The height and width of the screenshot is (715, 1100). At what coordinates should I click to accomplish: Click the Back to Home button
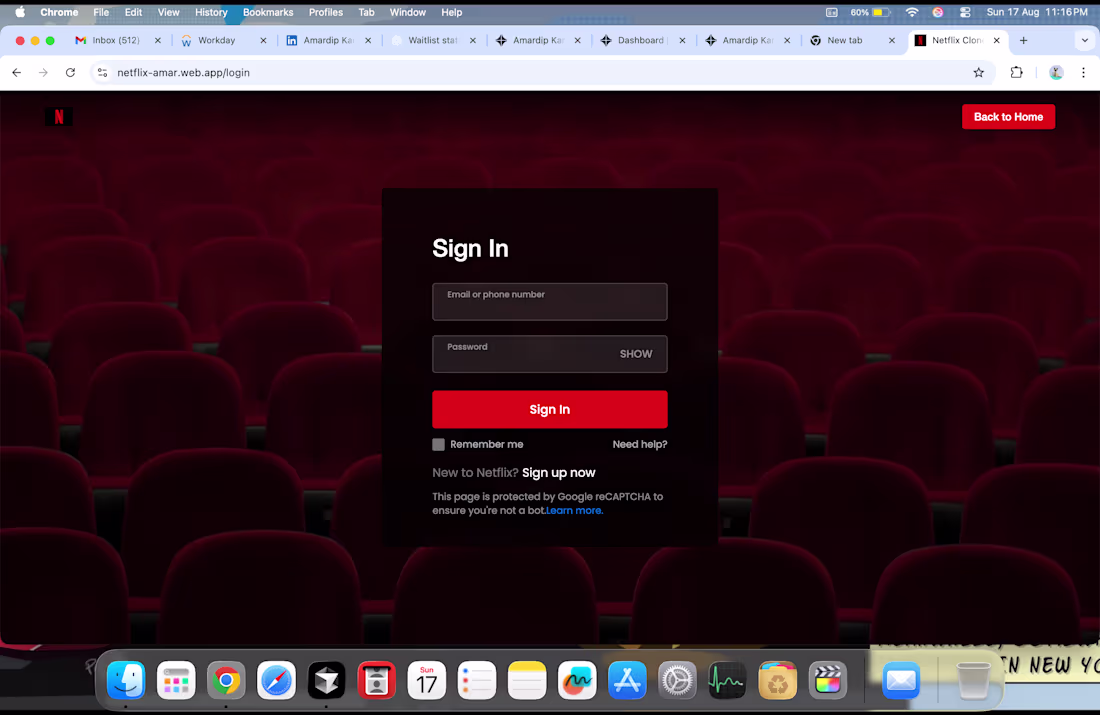point(1008,117)
